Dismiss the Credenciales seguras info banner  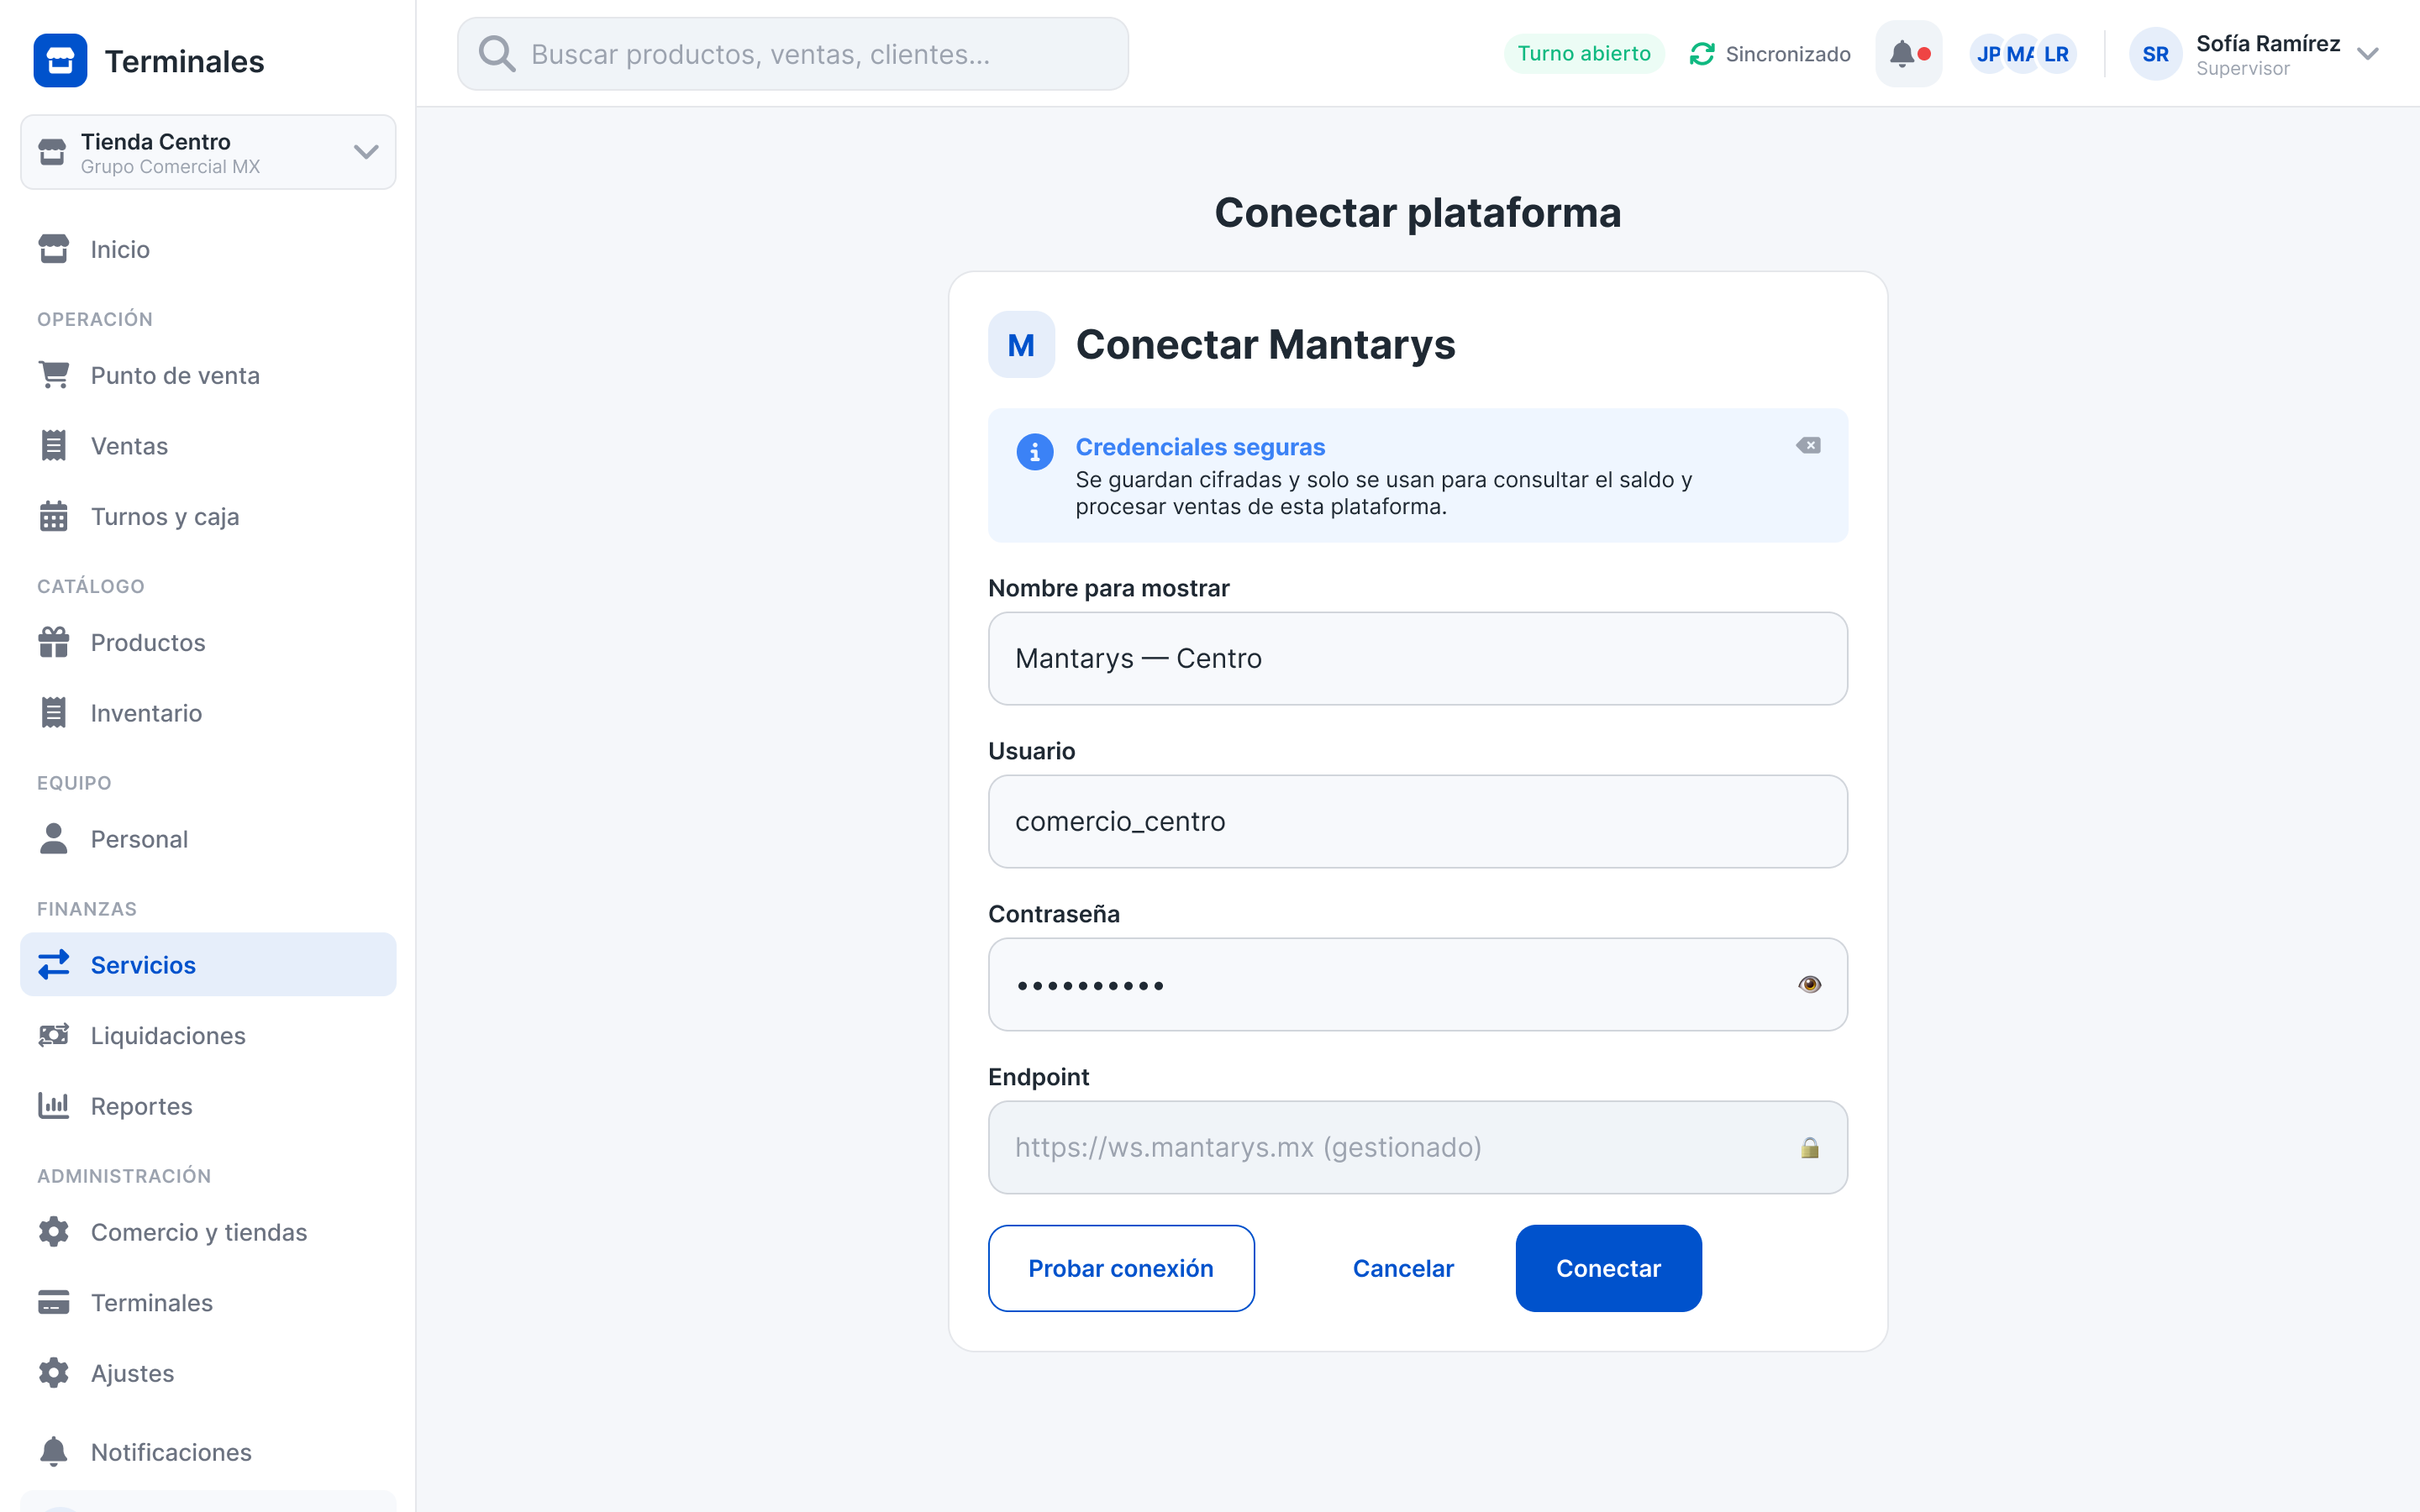click(1808, 445)
